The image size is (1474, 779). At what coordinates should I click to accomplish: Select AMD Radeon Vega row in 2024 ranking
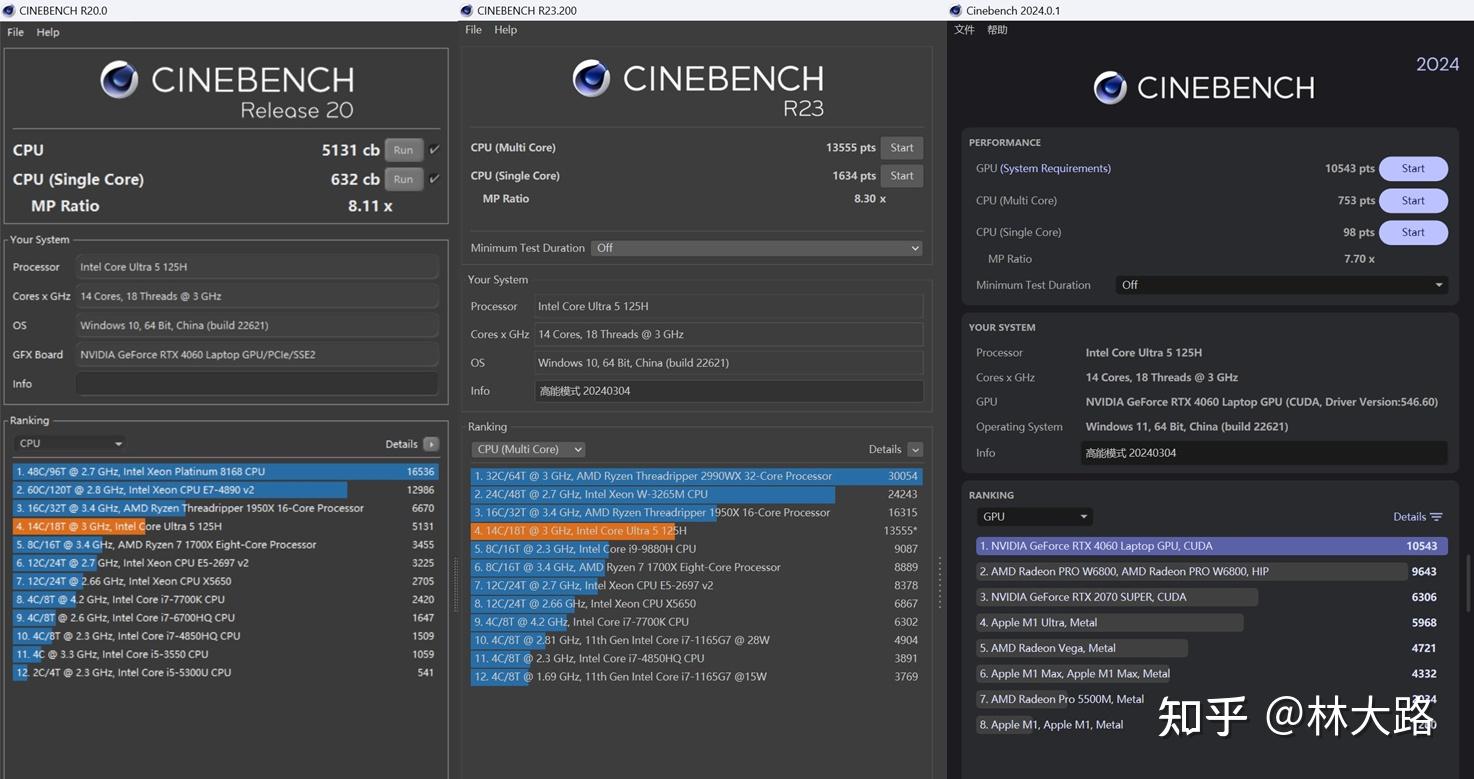(x=1211, y=649)
